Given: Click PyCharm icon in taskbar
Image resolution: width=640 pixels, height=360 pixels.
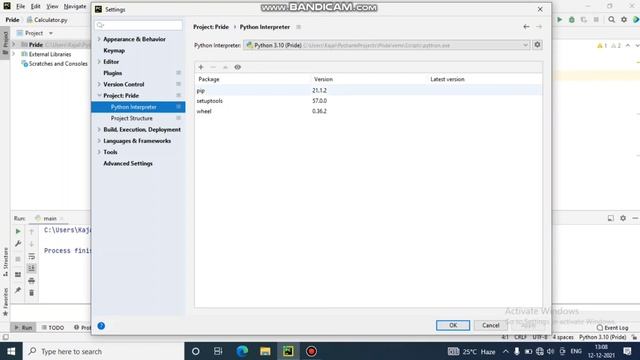Looking at the screenshot, I should 288,351.
